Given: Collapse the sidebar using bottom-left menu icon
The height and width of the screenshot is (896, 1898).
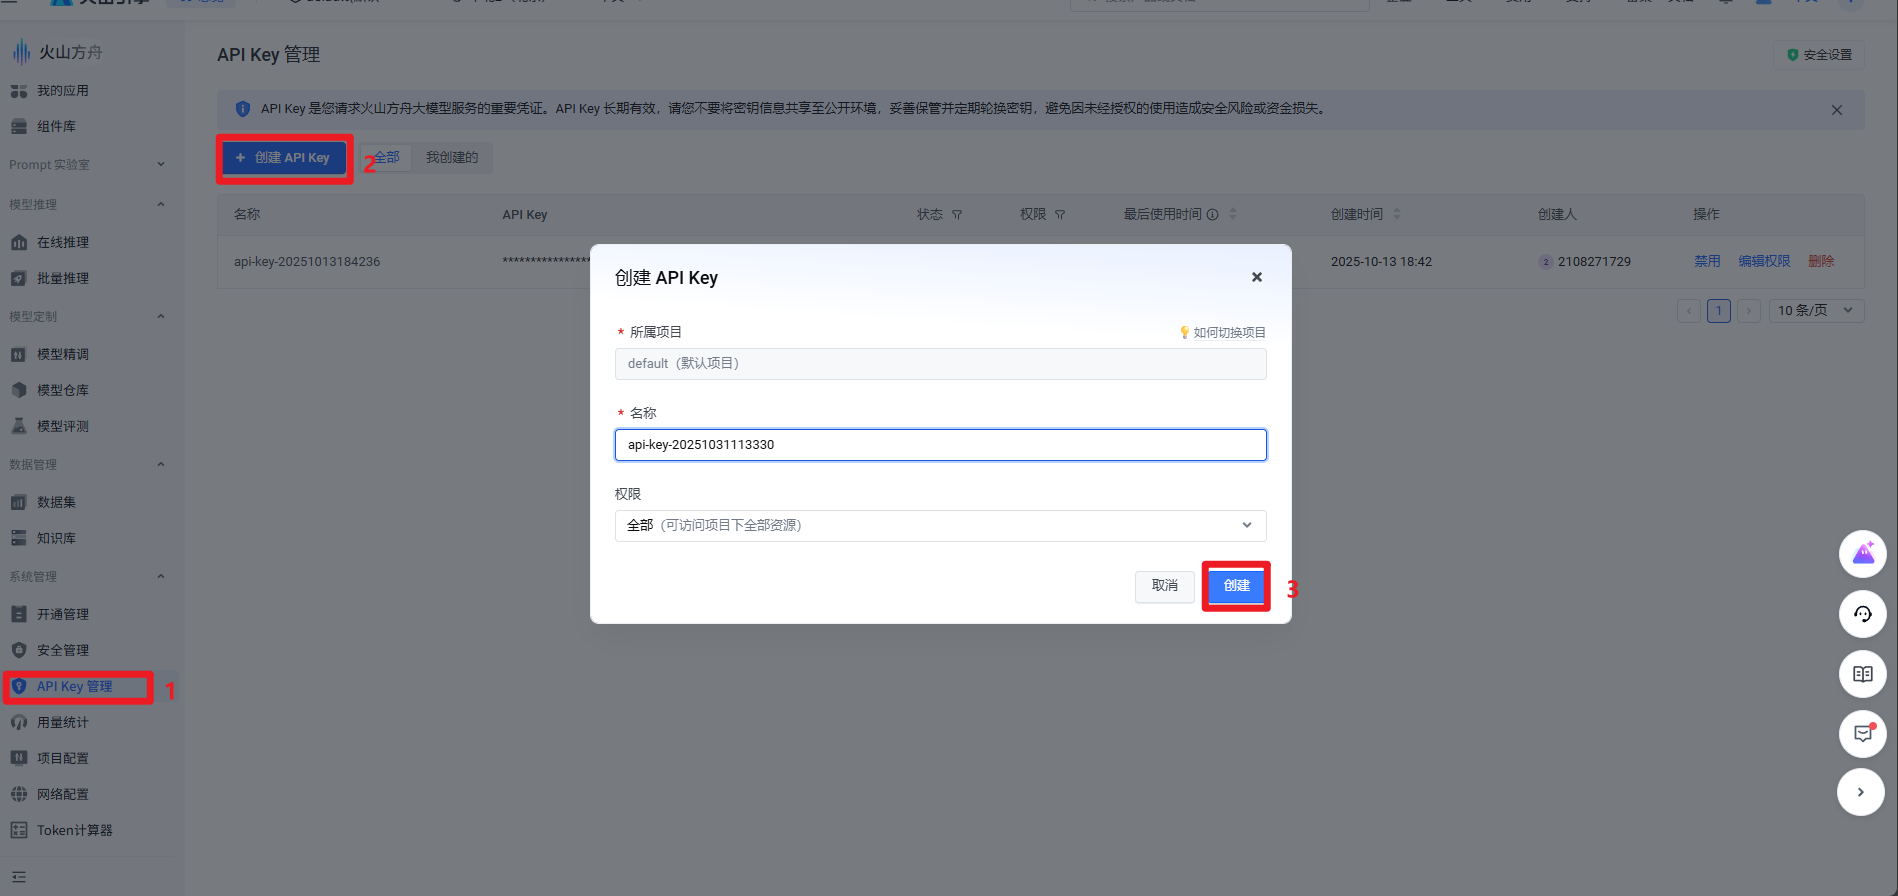Looking at the screenshot, I should 19,877.
